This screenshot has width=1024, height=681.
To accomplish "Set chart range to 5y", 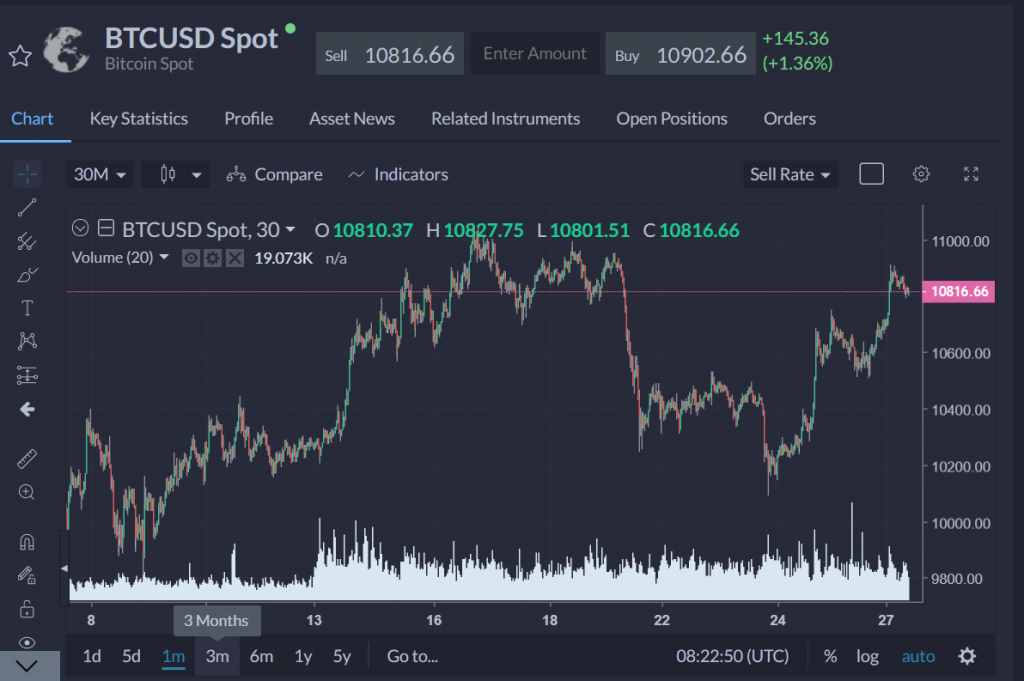I will (x=342, y=656).
